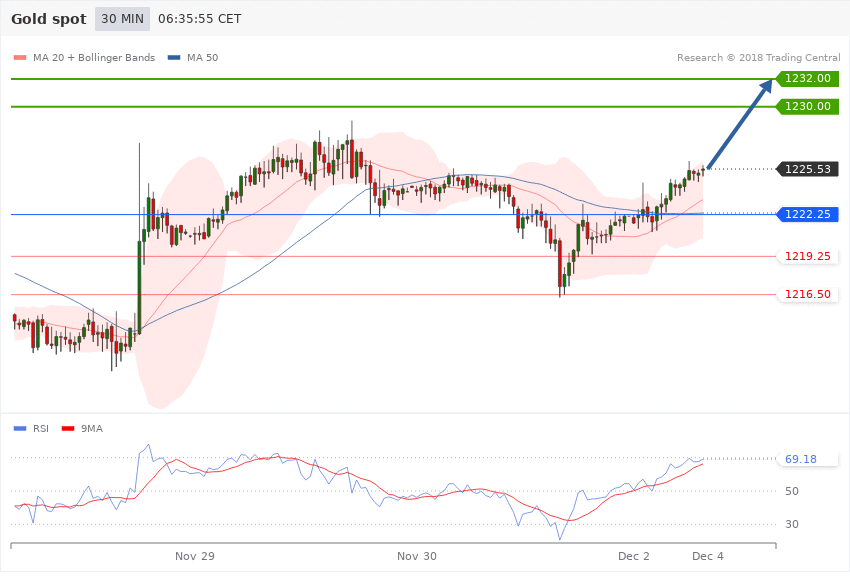Click the pink MA 20 legend swatch
850x576 pixels.
pyautogui.click(x=20, y=57)
